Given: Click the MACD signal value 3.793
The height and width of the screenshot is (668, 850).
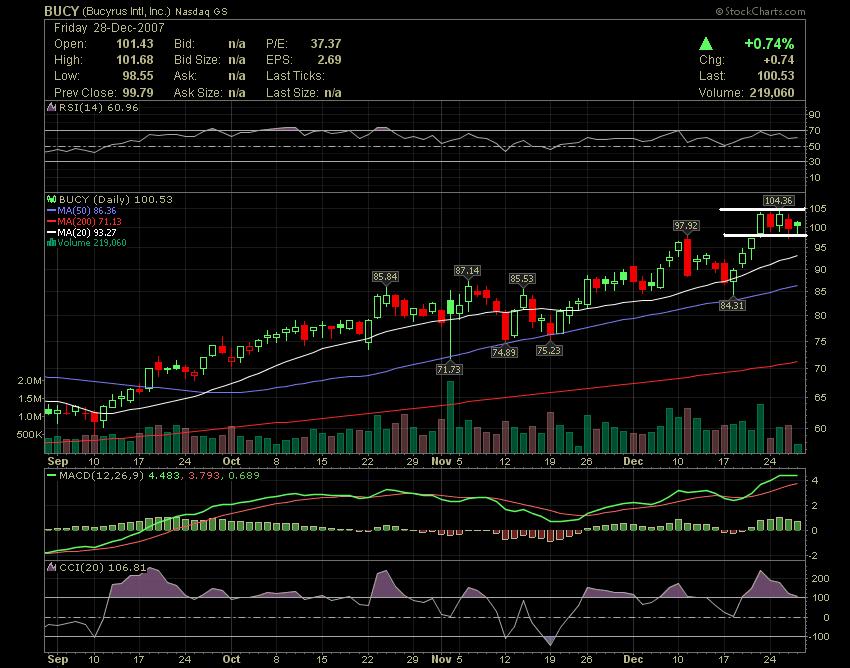Looking at the screenshot, I should click(204, 476).
